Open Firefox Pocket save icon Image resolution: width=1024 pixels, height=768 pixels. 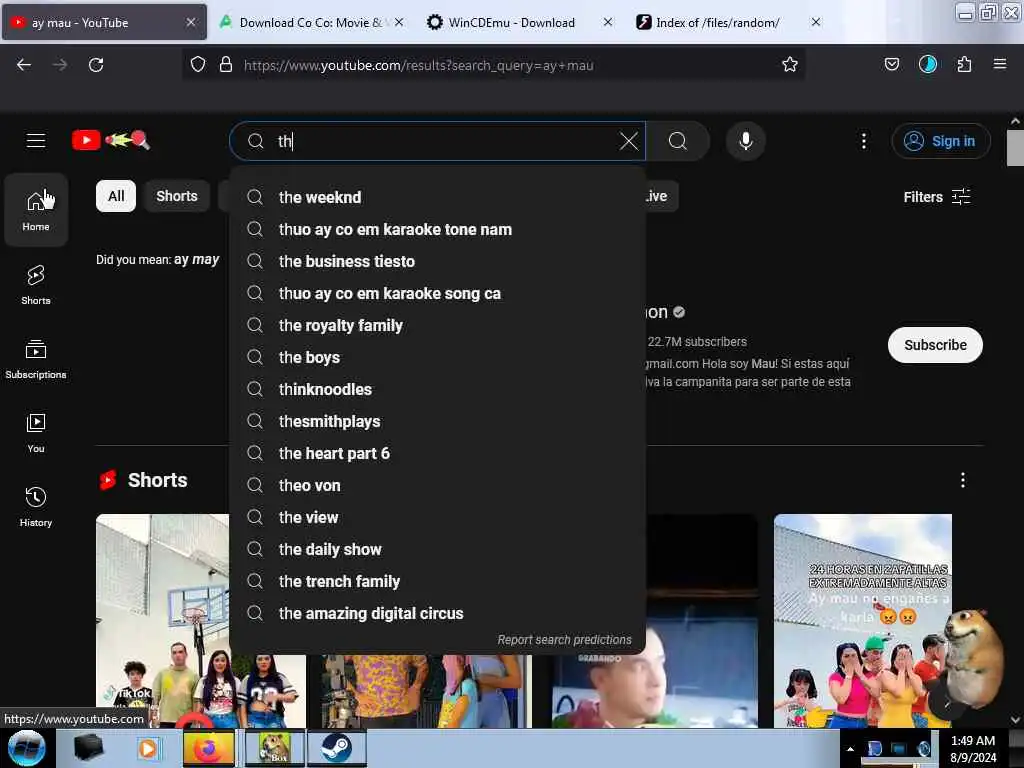[891, 64]
